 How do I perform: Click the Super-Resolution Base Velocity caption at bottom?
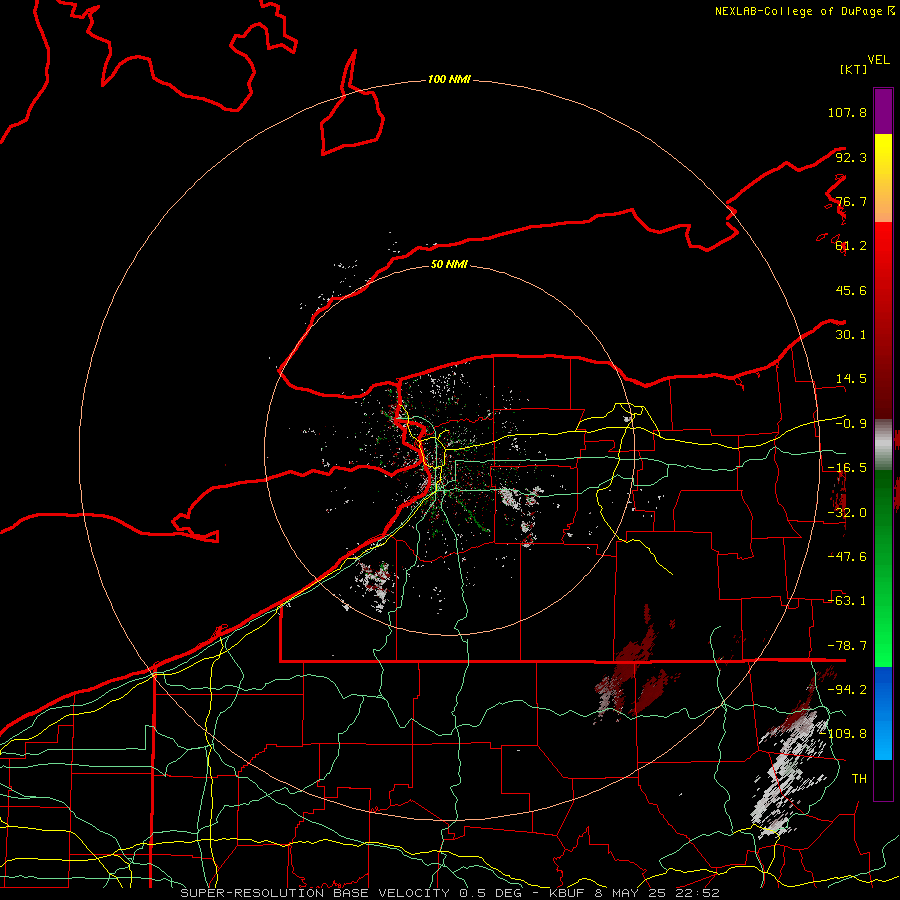(449, 893)
